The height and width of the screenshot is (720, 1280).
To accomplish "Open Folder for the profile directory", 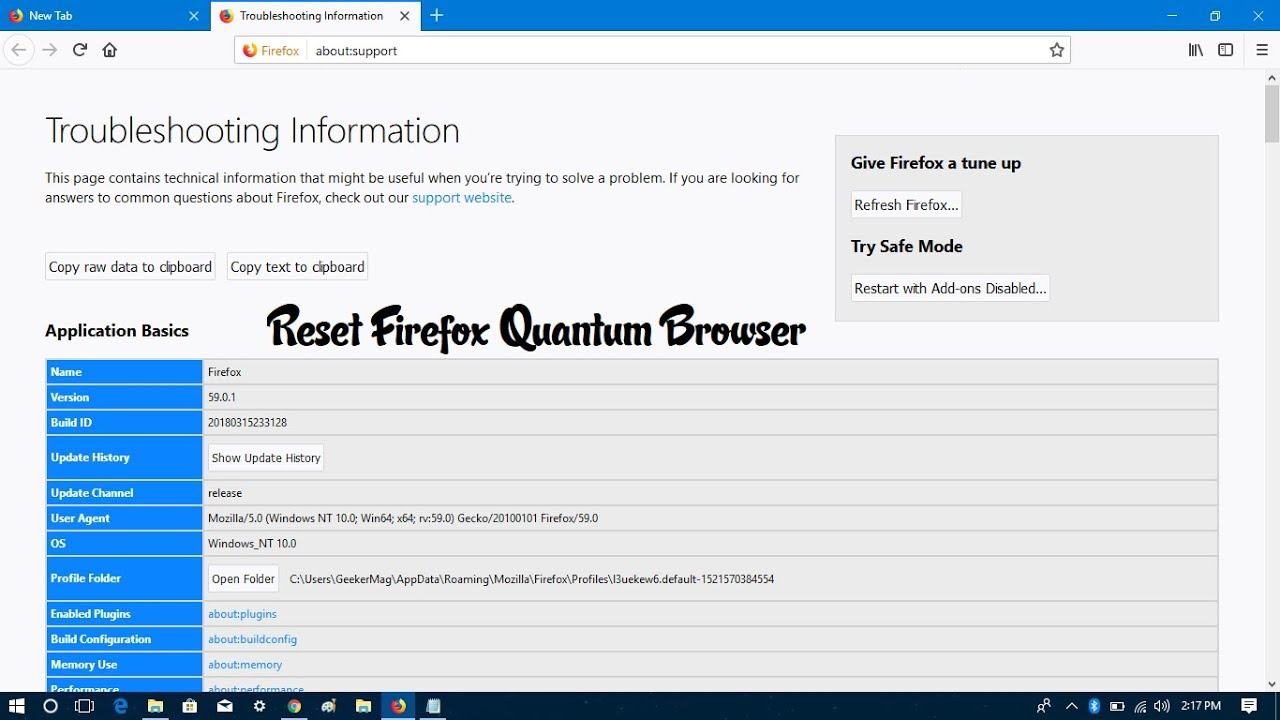I will click(243, 579).
